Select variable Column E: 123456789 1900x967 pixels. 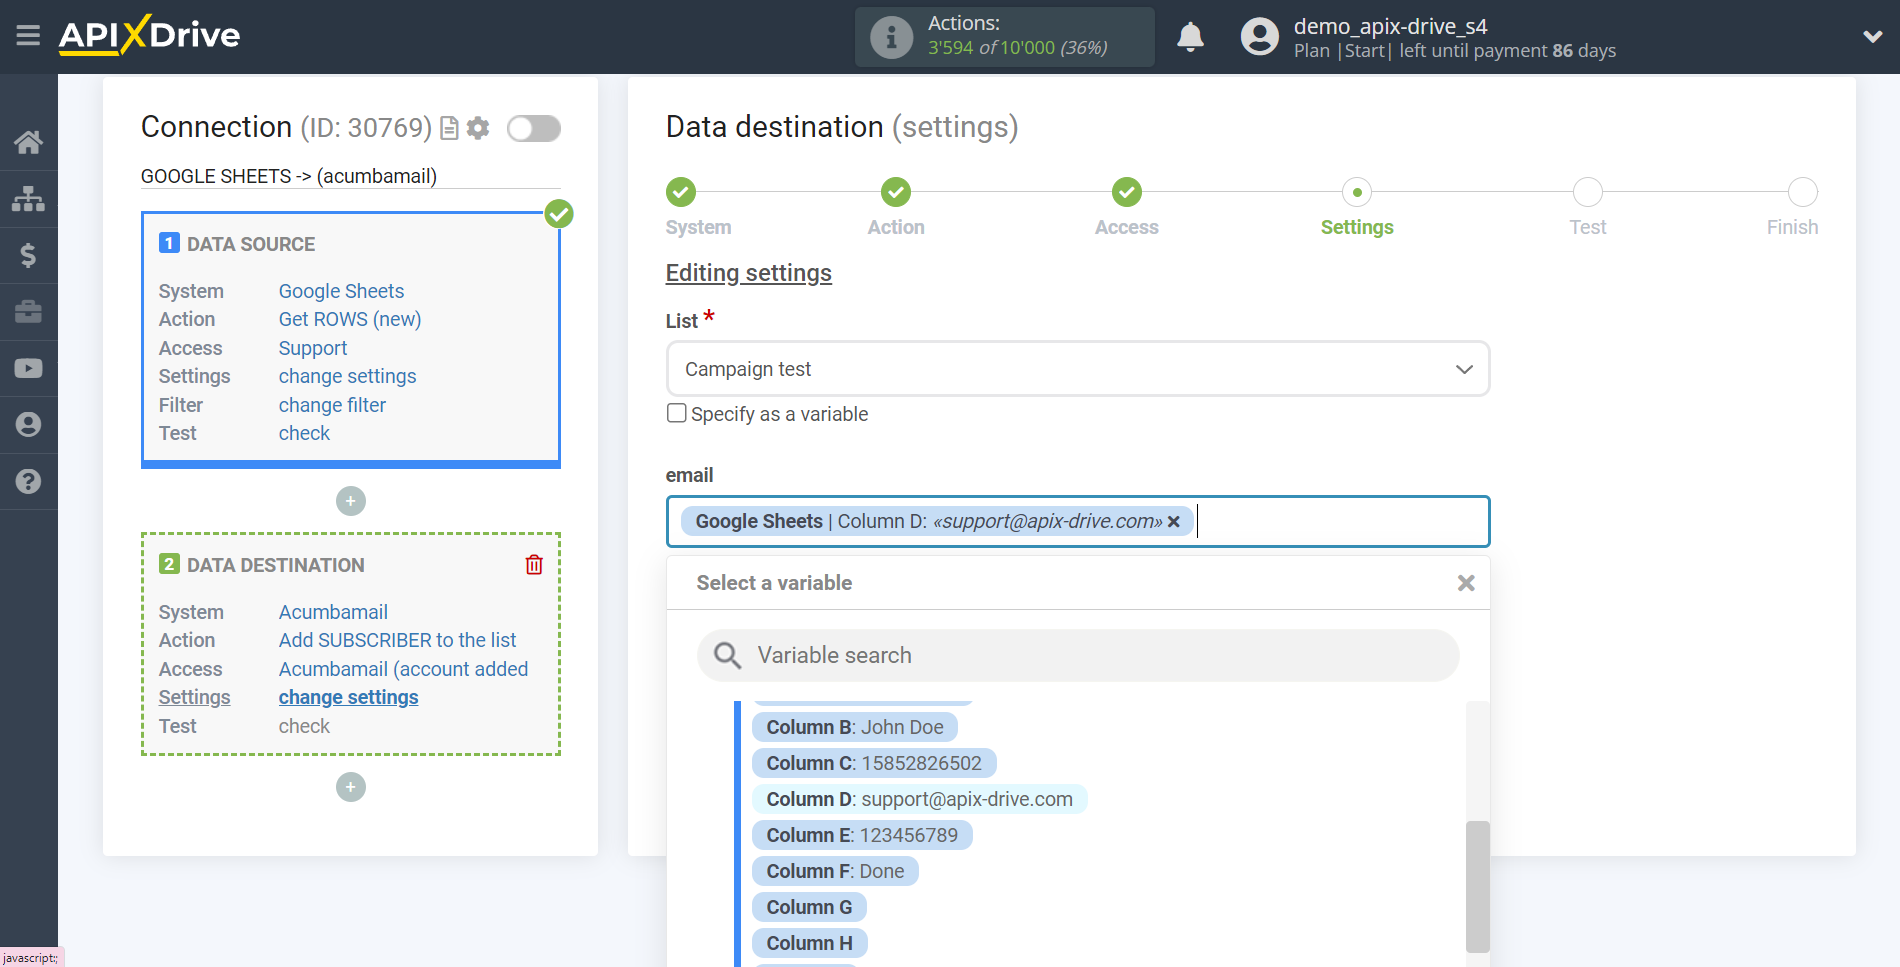[862, 835]
